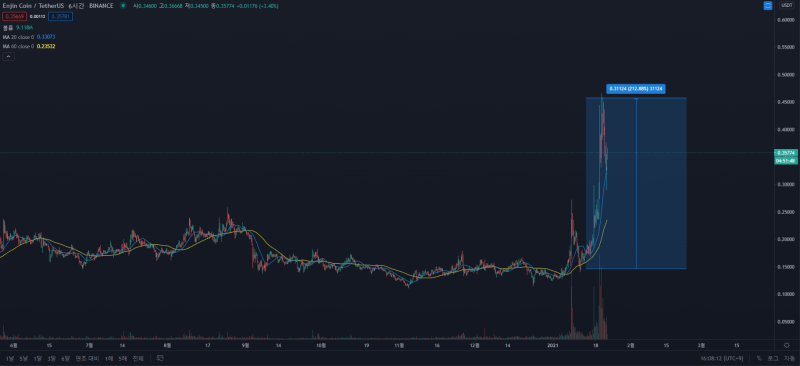Select the 연초대비 (YTD) range
Screen dimensions: 800x366
(88, 358)
